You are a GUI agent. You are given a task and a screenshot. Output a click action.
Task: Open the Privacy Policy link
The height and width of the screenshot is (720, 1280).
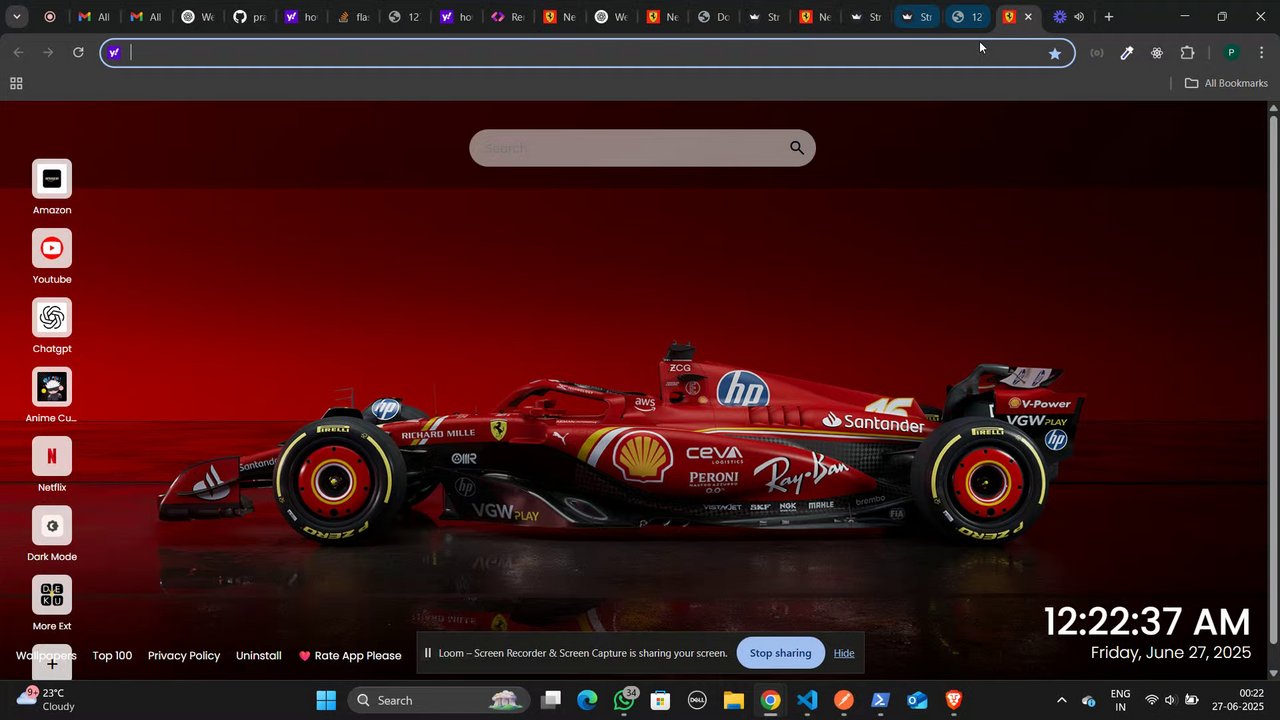pyautogui.click(x=184, y=656)
